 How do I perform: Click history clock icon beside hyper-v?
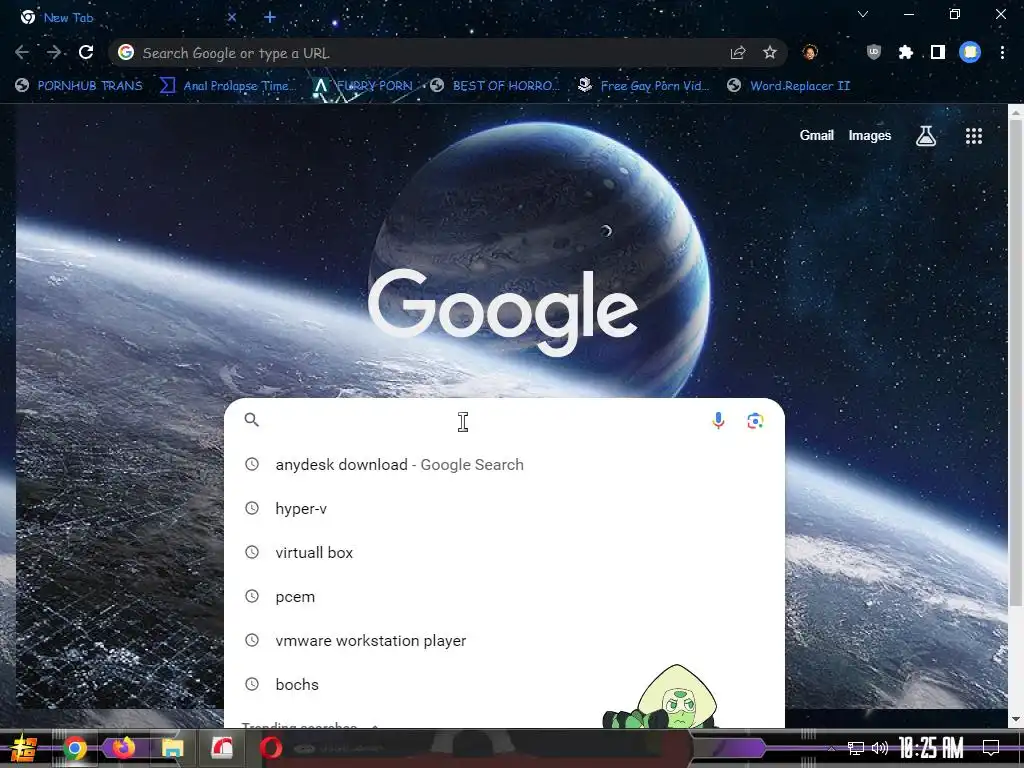coord(251,508)
